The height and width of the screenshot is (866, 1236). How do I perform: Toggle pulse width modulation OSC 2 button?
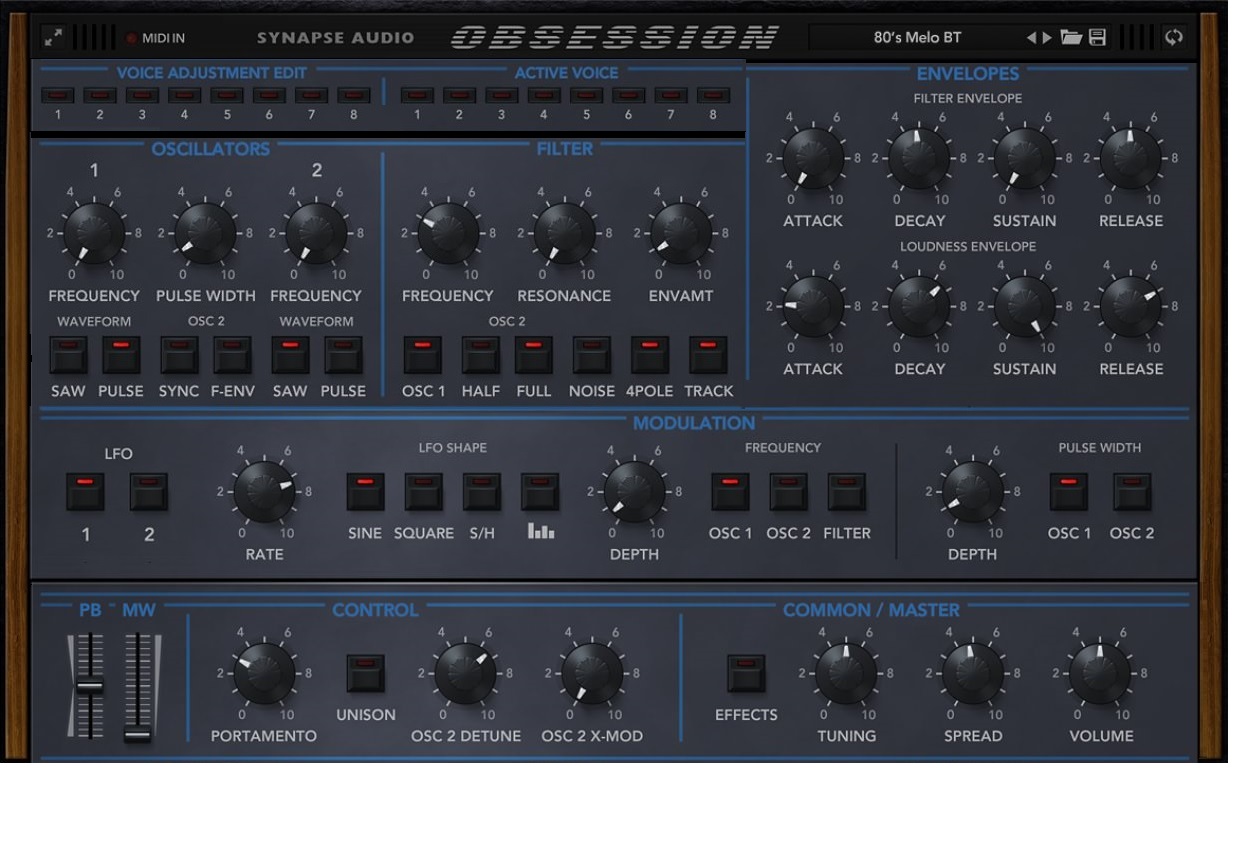(x=1132, y=492)
